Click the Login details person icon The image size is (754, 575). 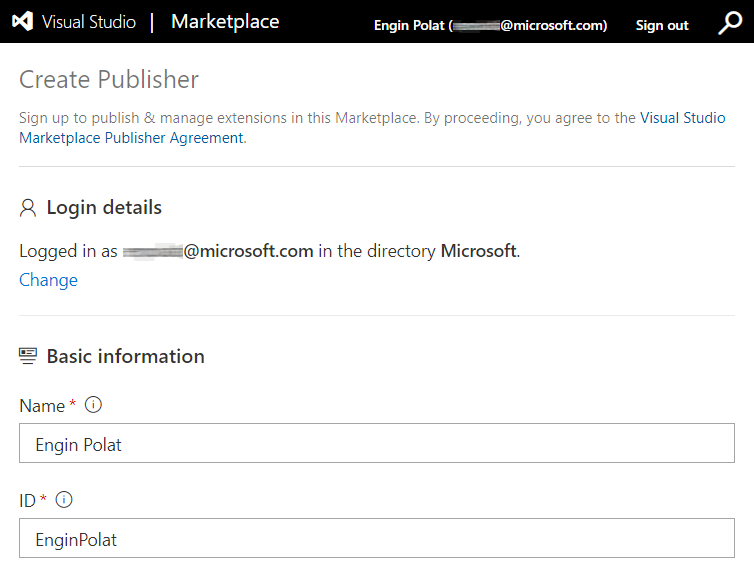[x=28, y=208]
